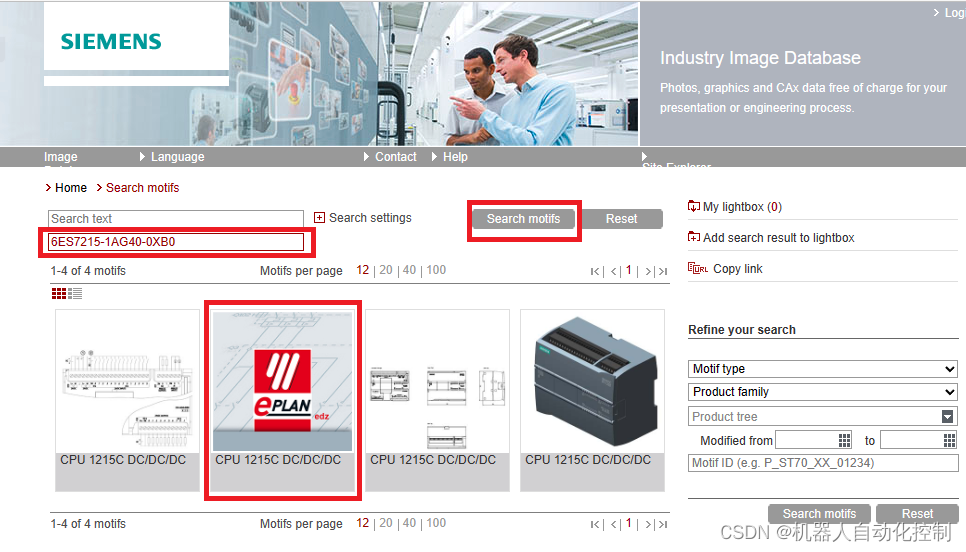Expand the Search settings plus box
This screenshot has width=966, height=552.
(320, 218)
